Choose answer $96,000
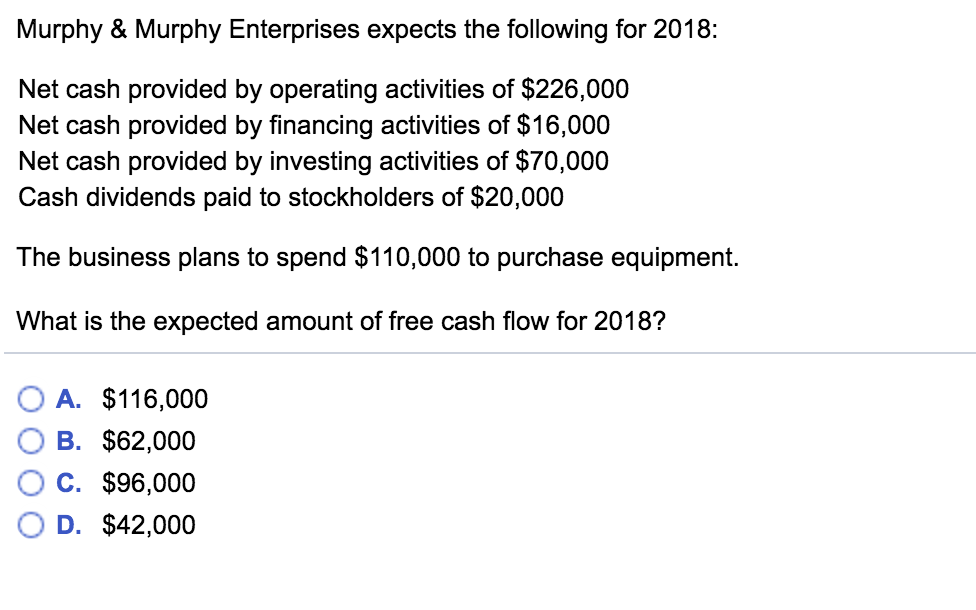The image size is (976, 610). pyautogui.click(x=146, y=483)
